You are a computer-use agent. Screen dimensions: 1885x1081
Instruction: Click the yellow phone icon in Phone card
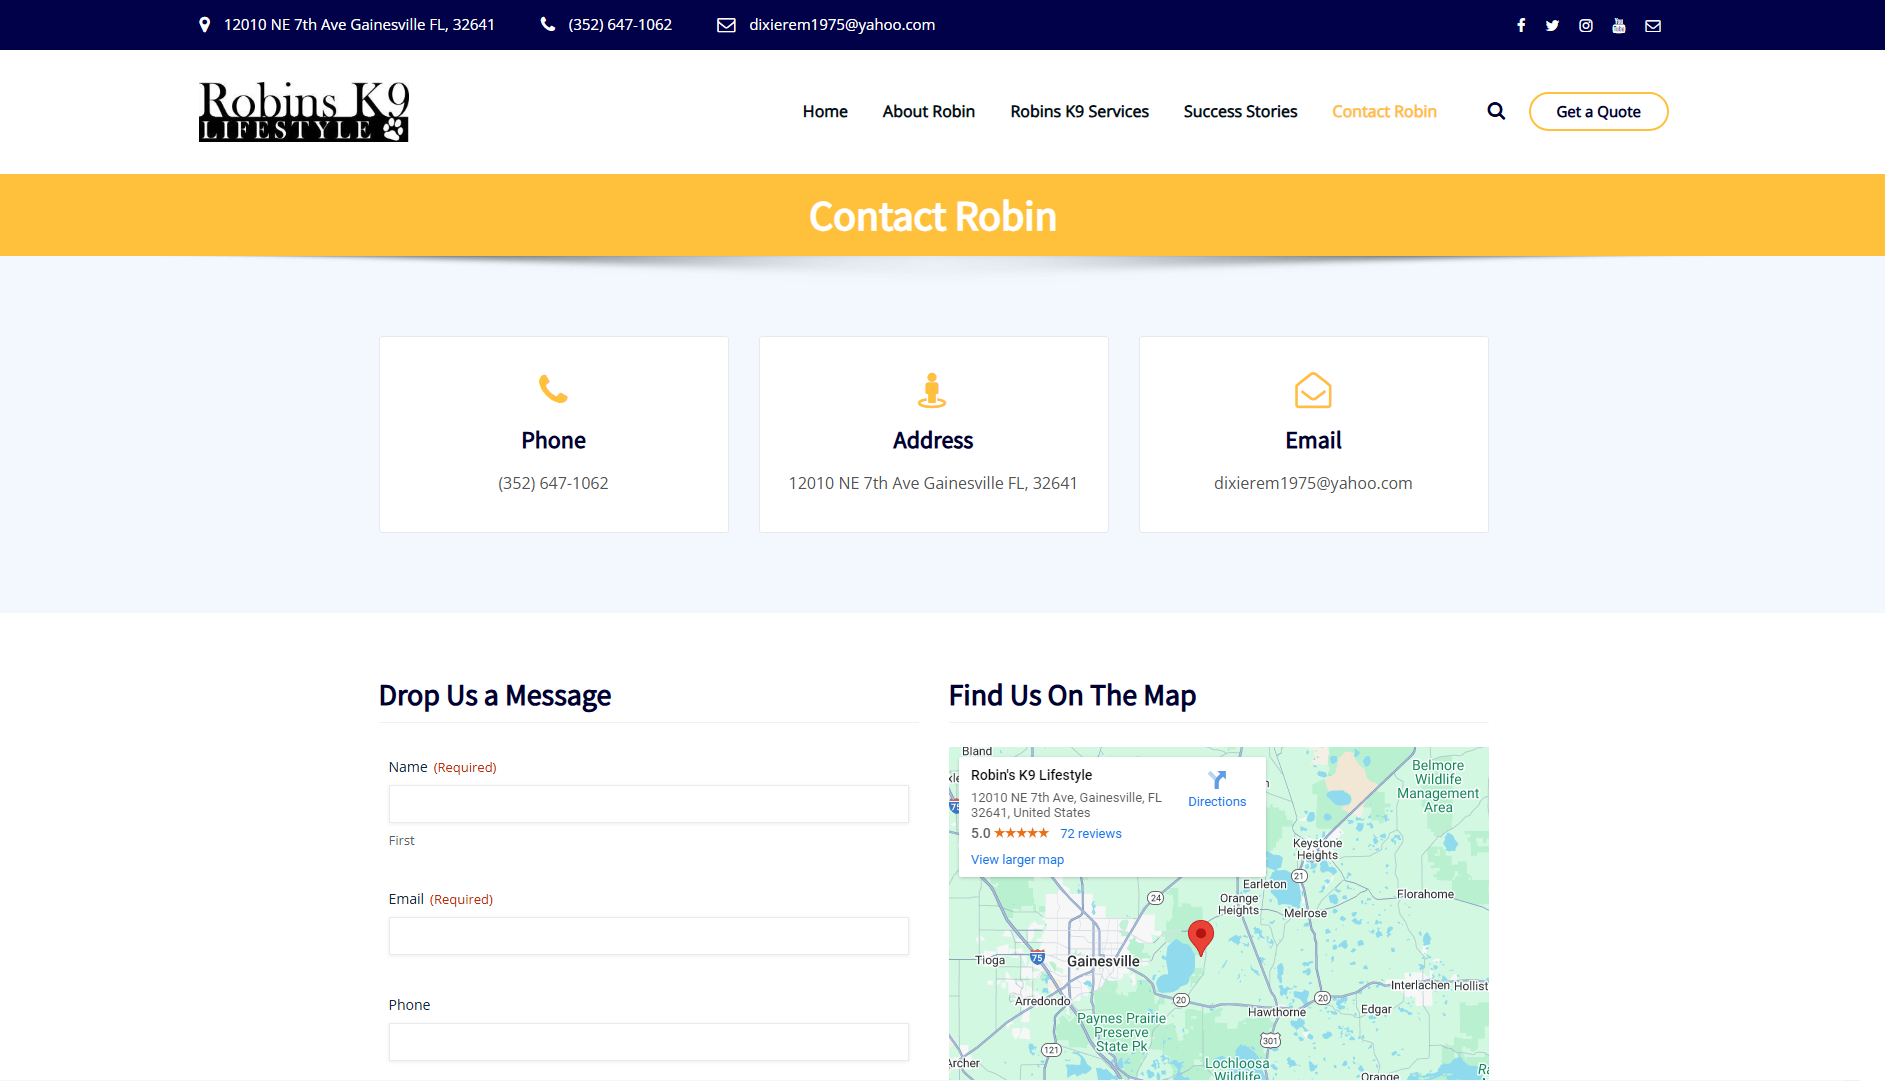(553, 389)
